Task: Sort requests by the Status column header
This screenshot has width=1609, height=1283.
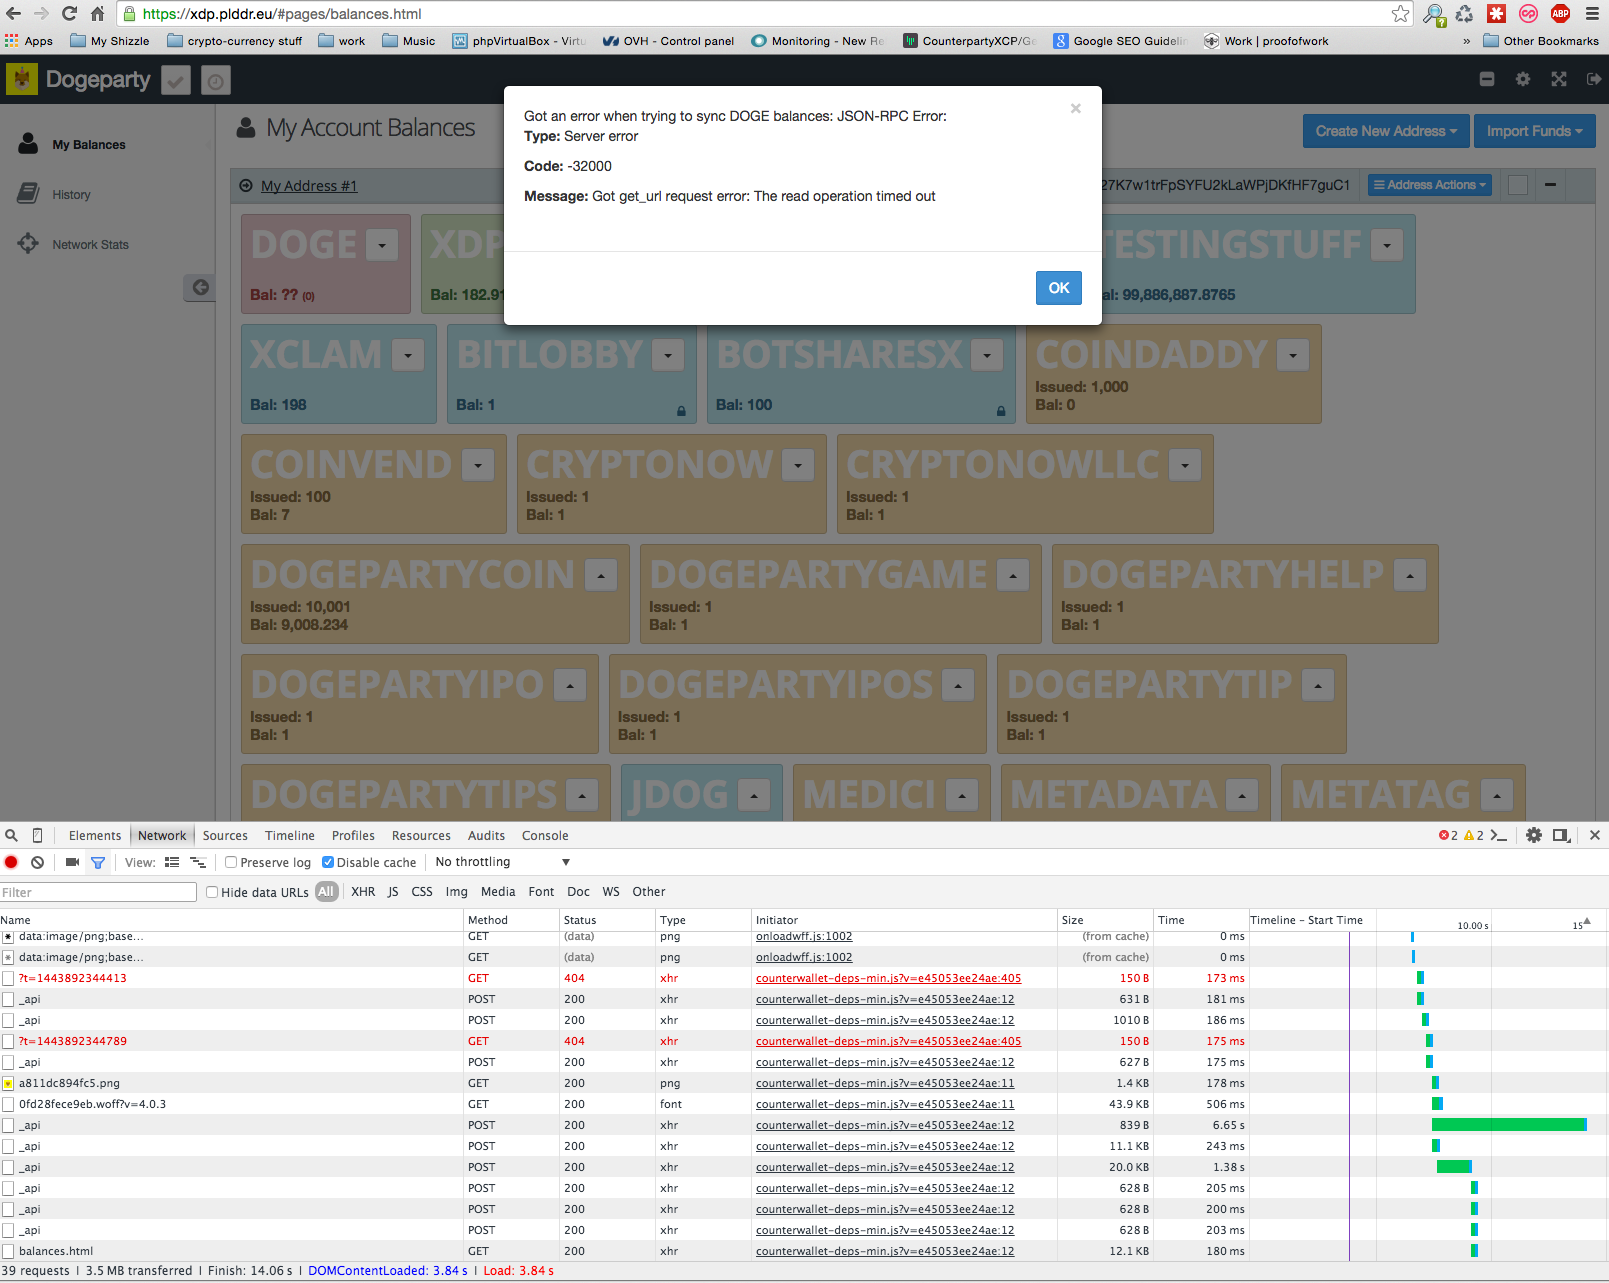Action: click(x=607, y=920)
